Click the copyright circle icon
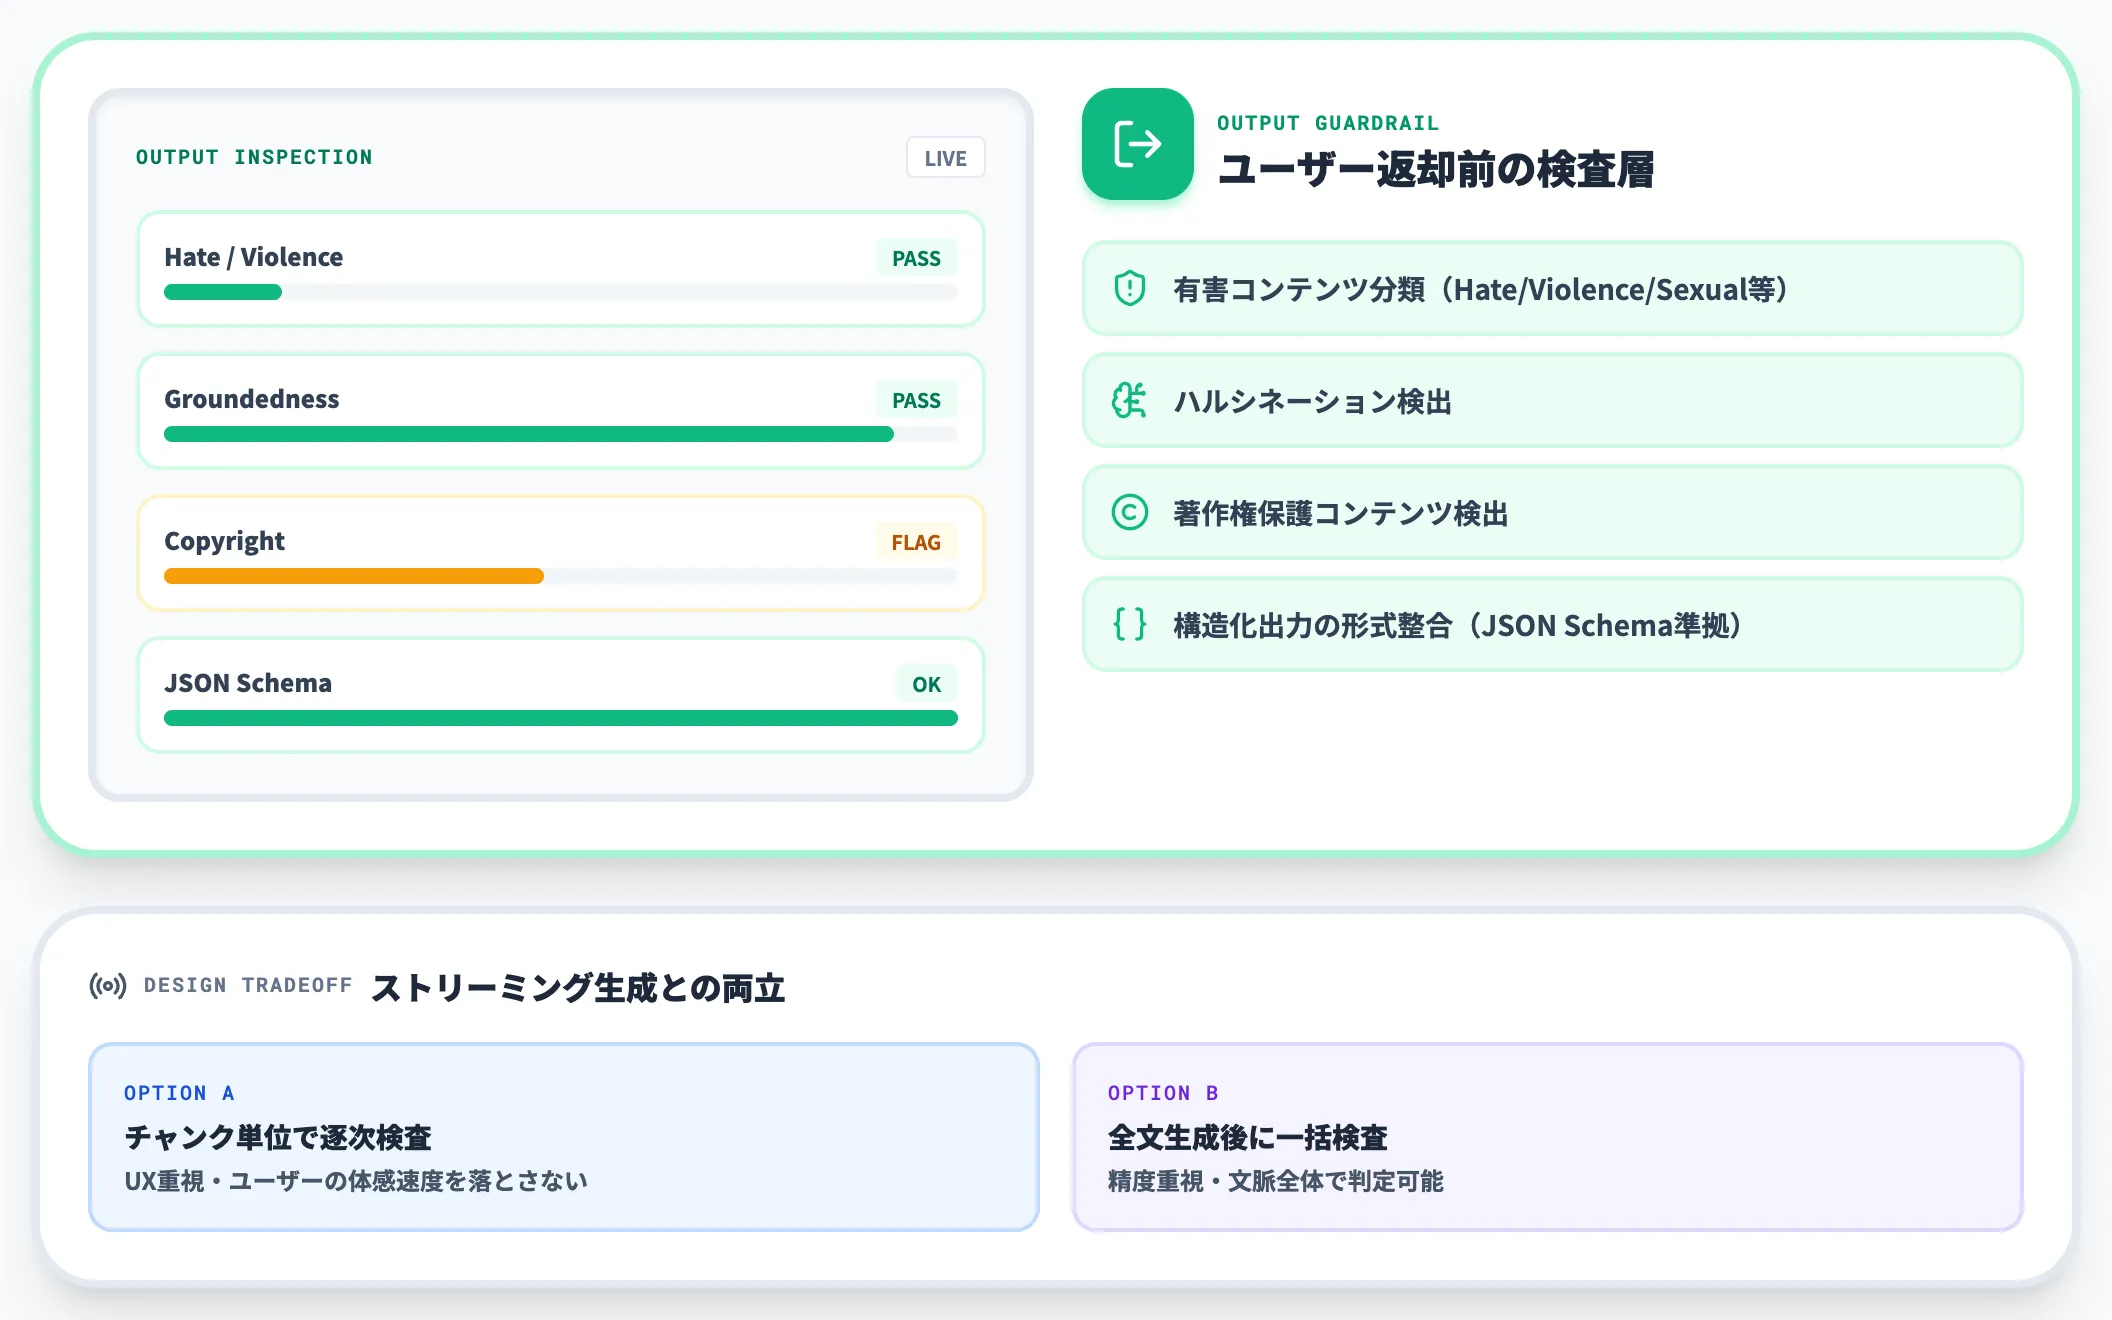 [1129, 513]
